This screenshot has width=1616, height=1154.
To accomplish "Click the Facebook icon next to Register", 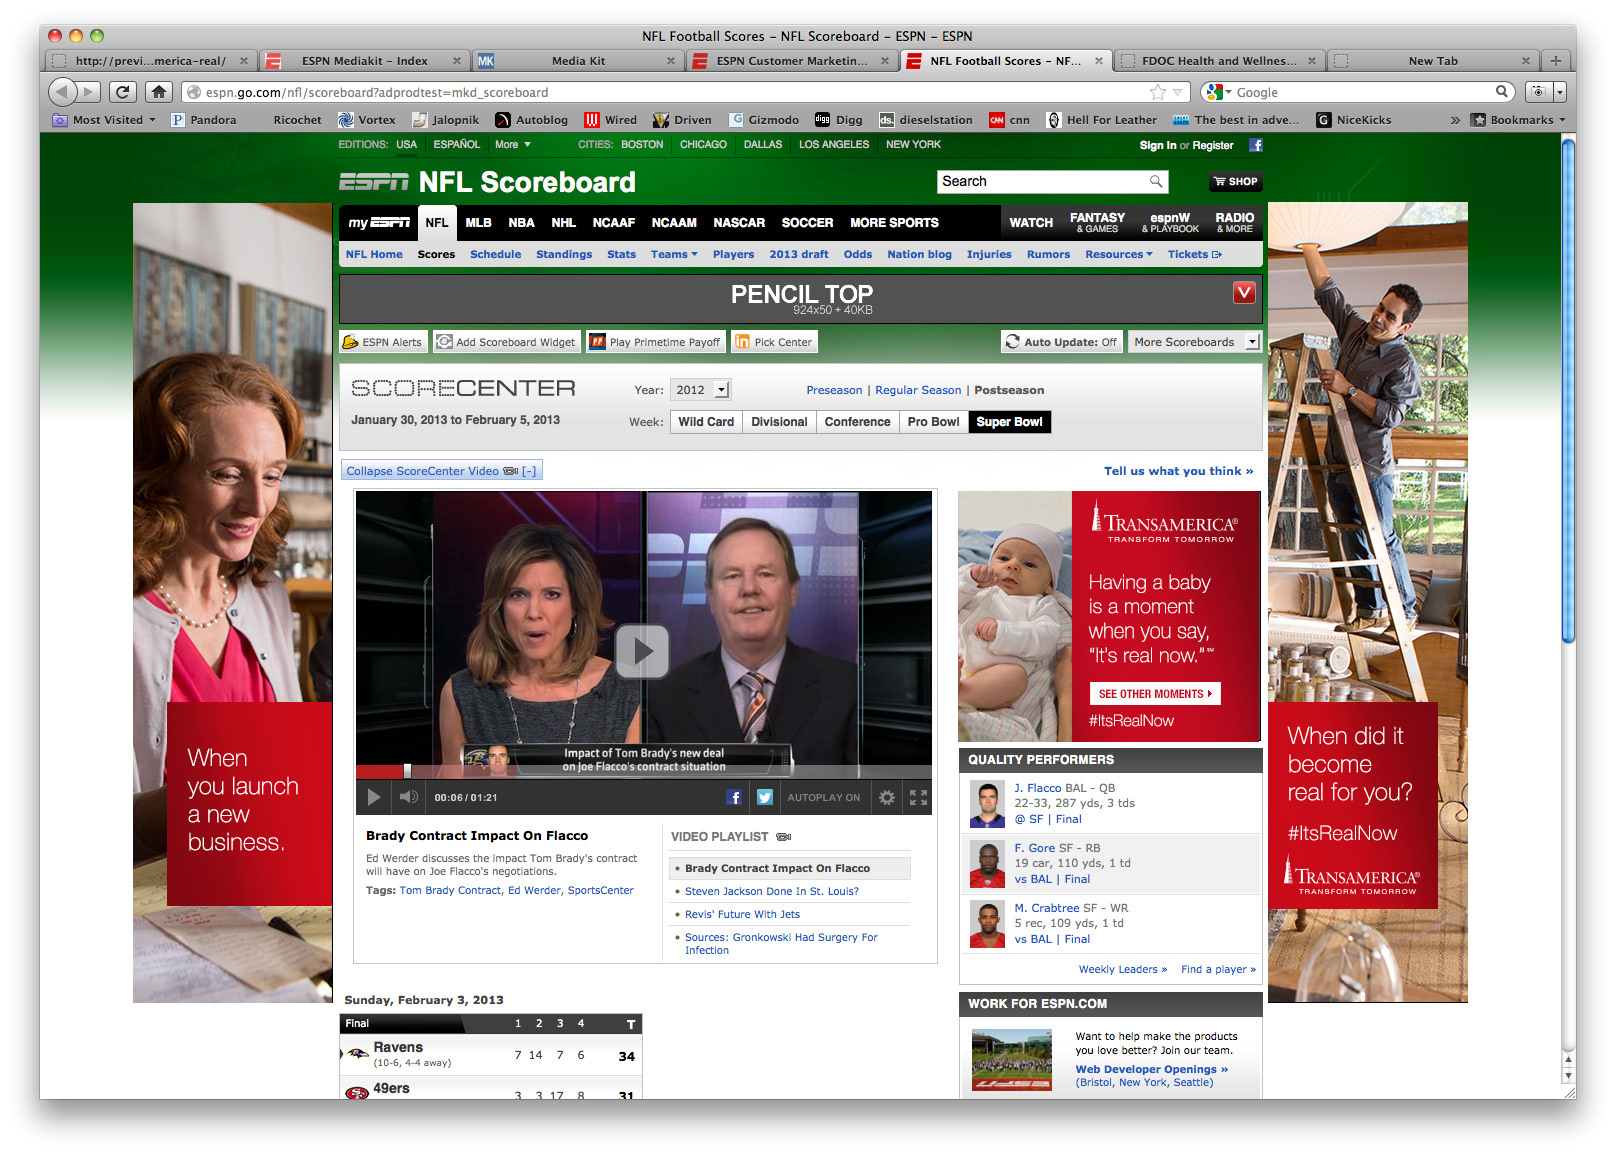I will point(1256,145).
